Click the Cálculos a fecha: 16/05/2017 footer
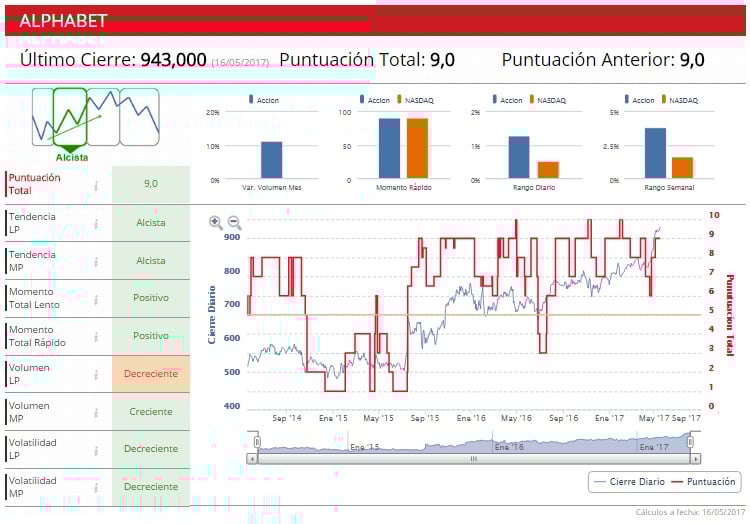Viewport: 750px width, 524px height. point(690,512)
